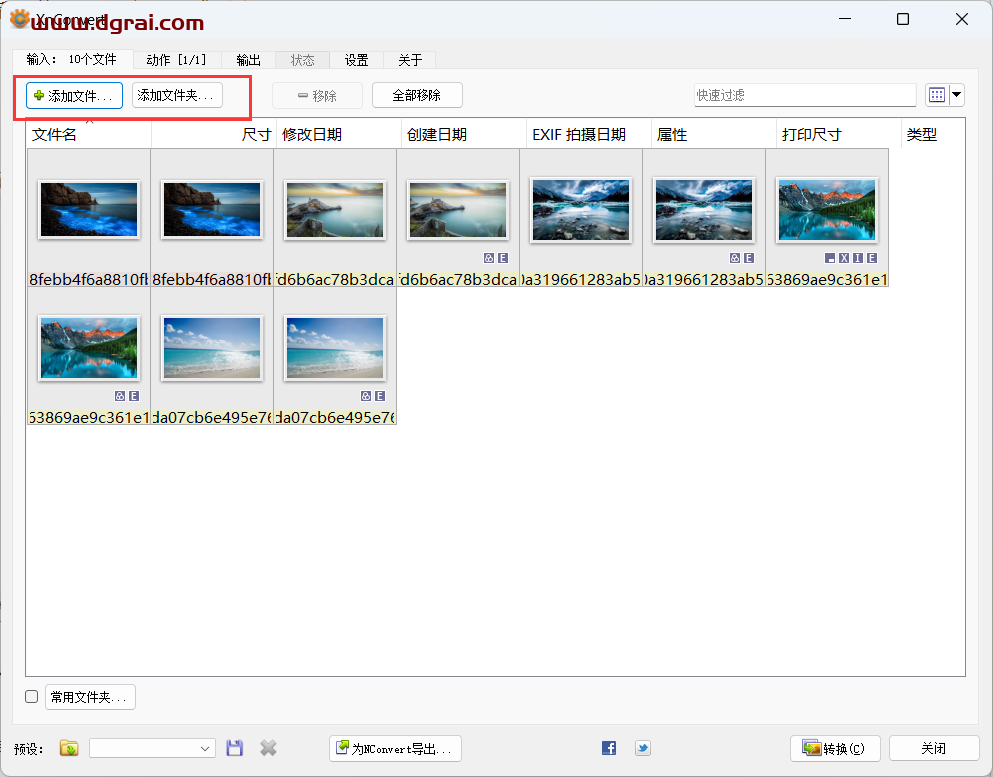Viewport: 993px width, 777px height.
Task: Select sunset coast thumbnail with E badge
Action: tap(458, 210)
